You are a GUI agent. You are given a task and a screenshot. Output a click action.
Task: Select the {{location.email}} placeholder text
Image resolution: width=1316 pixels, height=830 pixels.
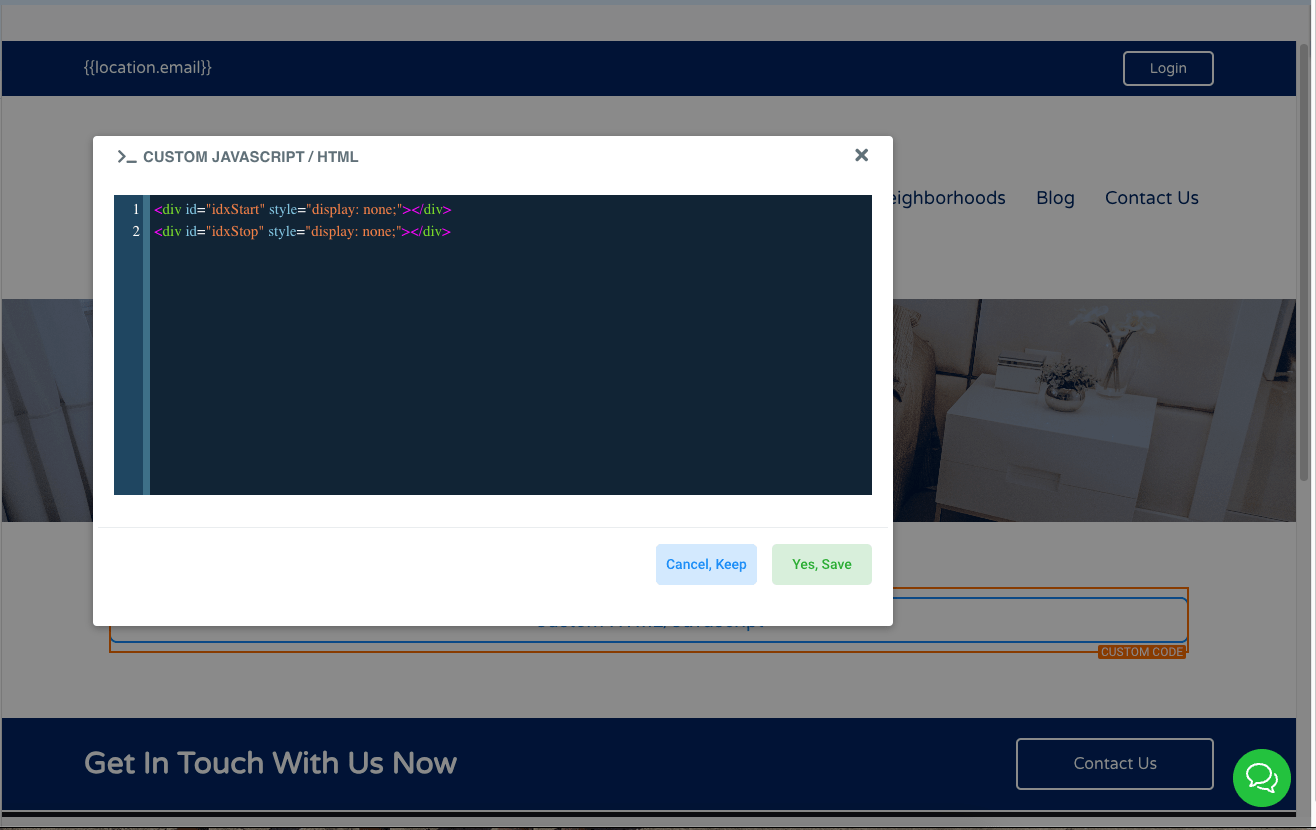(148, 68)
